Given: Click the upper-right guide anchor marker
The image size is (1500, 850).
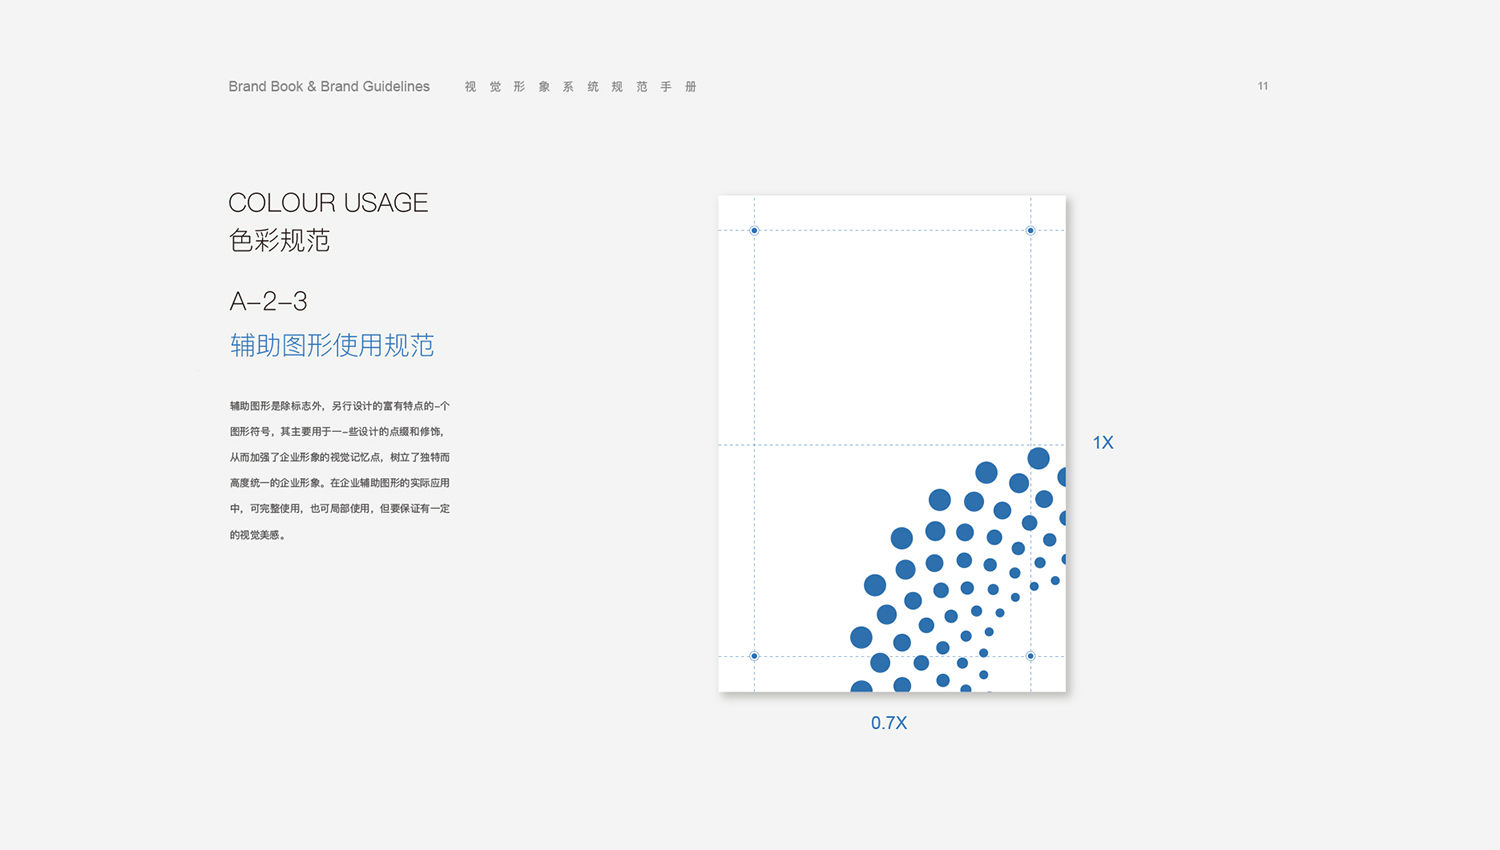Looking at the screenshot, I should pyautogui.click(x=1030, y=231).
